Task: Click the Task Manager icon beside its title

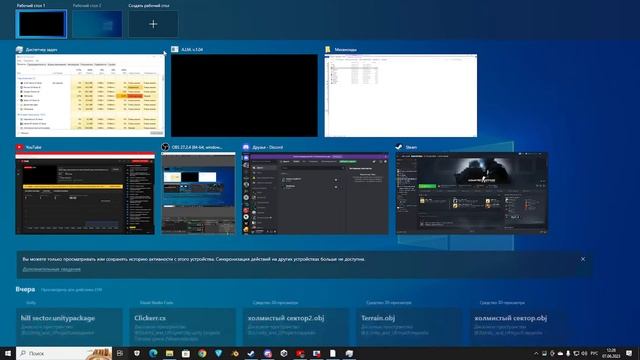Action: click(x=19, y=49)
